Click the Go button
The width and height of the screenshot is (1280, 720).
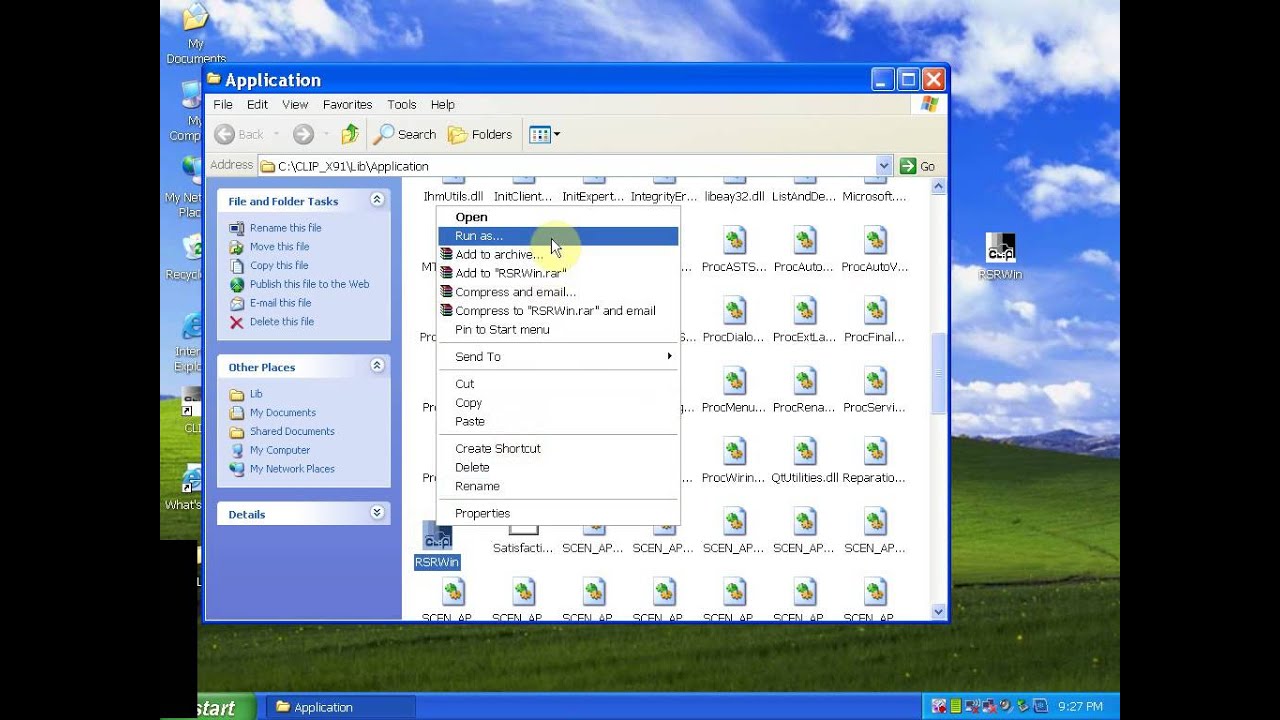918,166
